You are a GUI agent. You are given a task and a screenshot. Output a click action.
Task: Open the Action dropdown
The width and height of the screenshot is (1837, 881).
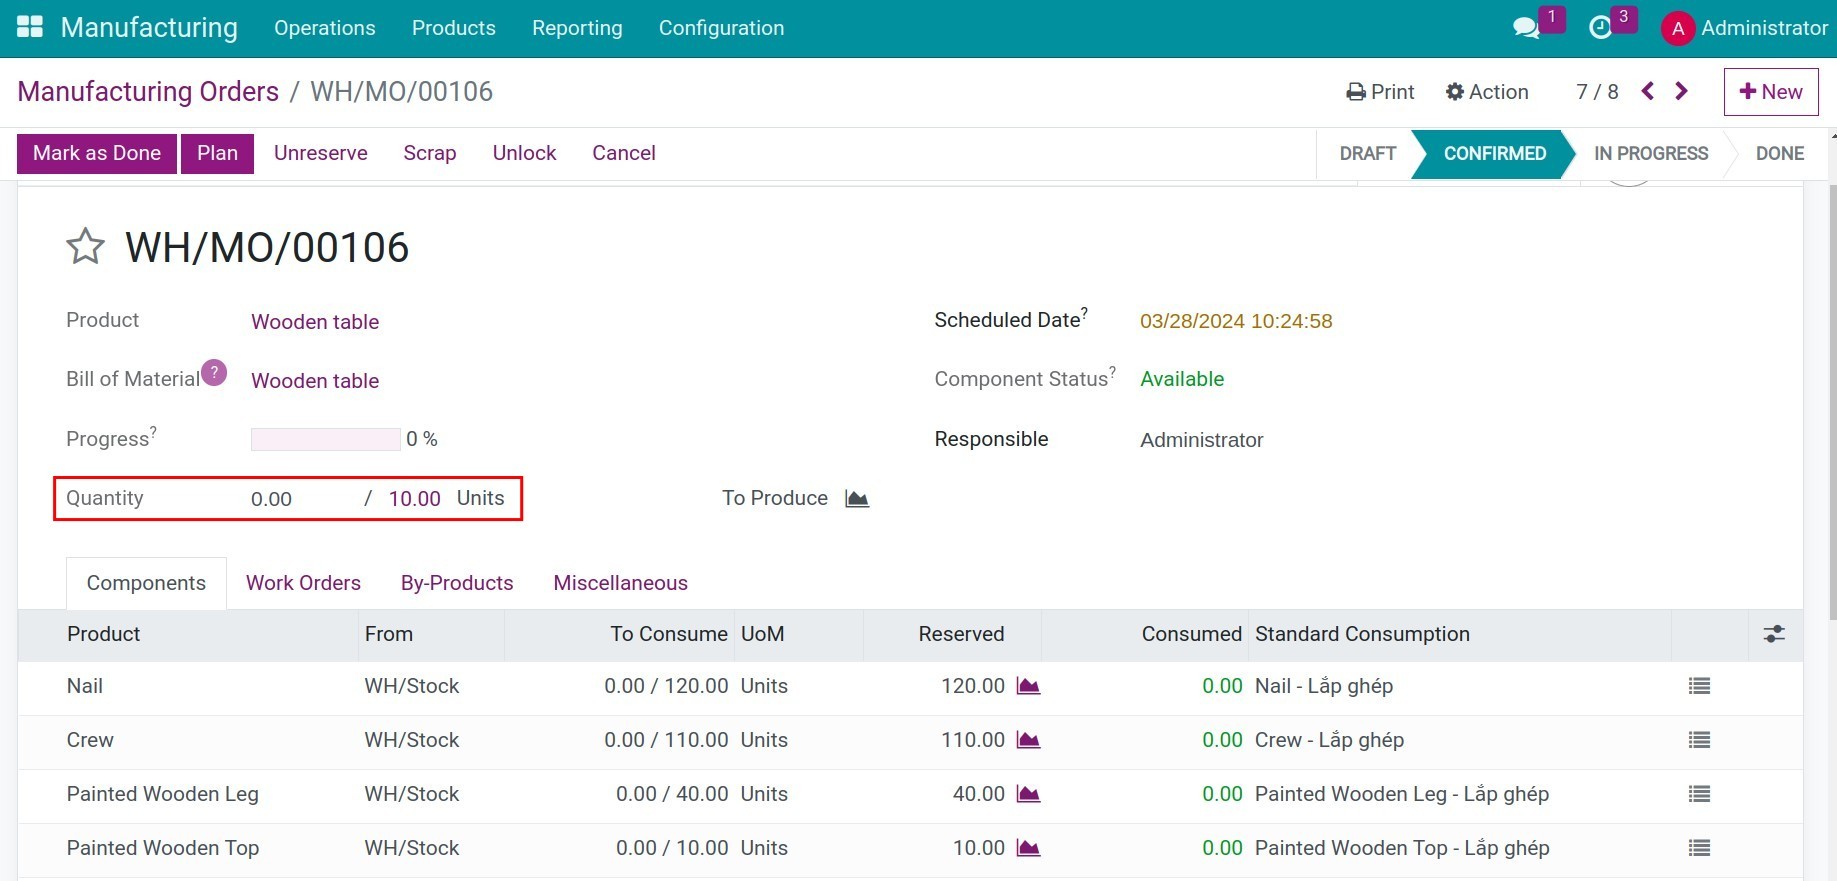point(1487,92)
